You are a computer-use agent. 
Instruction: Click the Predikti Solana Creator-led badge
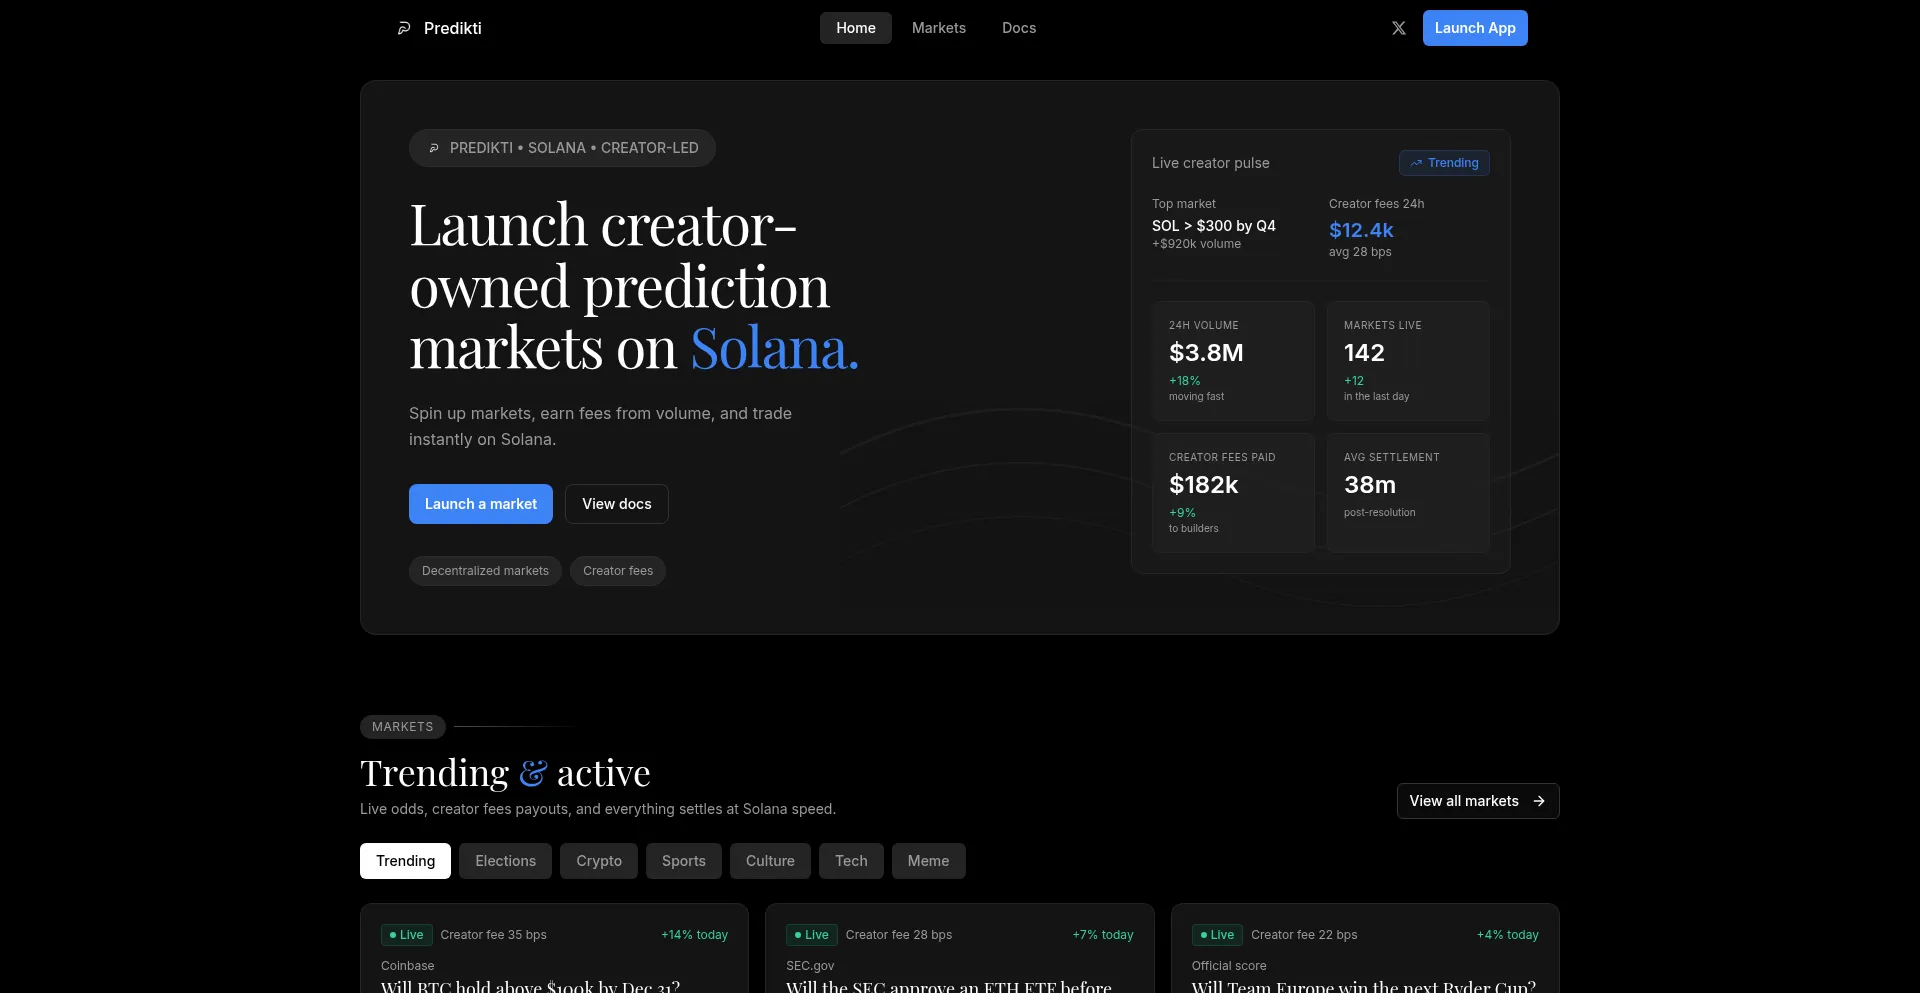click(562, 148)
